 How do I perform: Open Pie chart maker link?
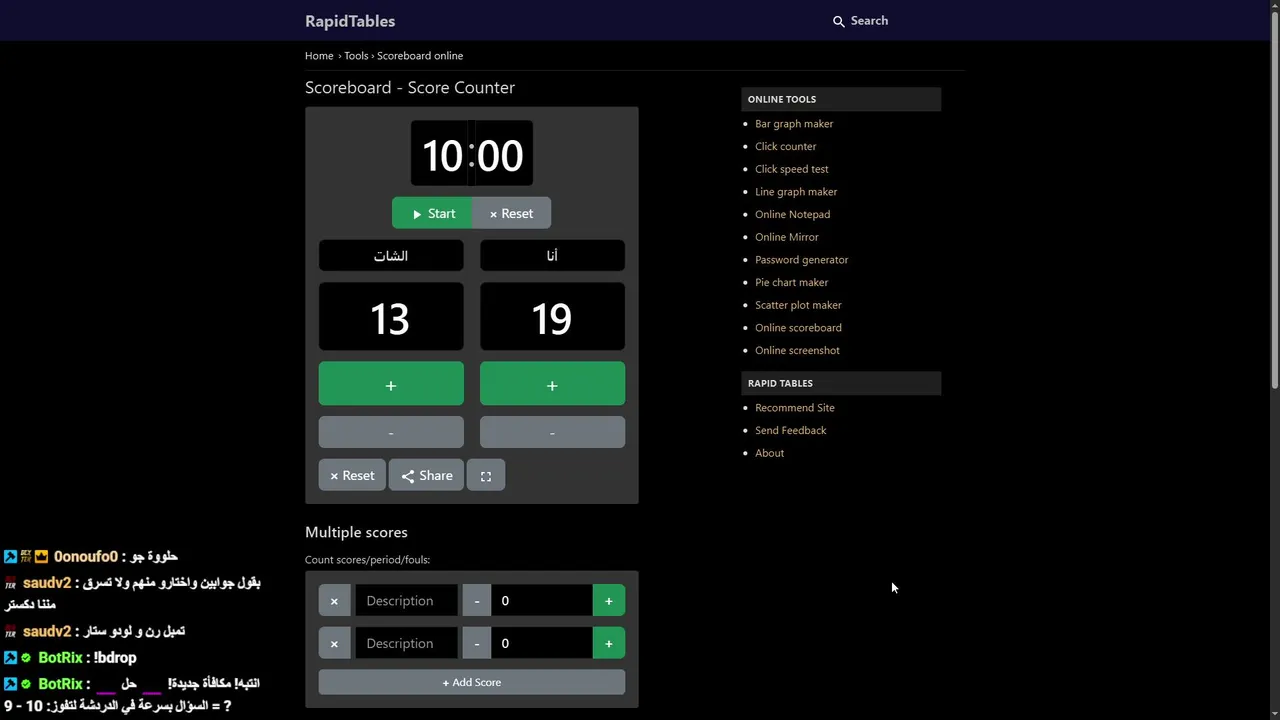pos(792,282)
